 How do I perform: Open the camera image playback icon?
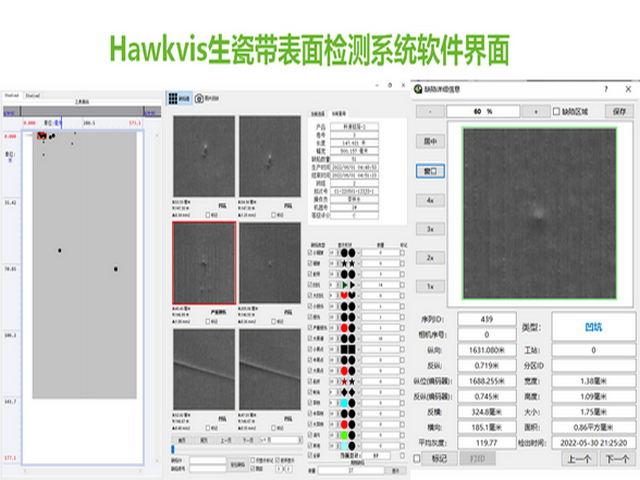199,98
